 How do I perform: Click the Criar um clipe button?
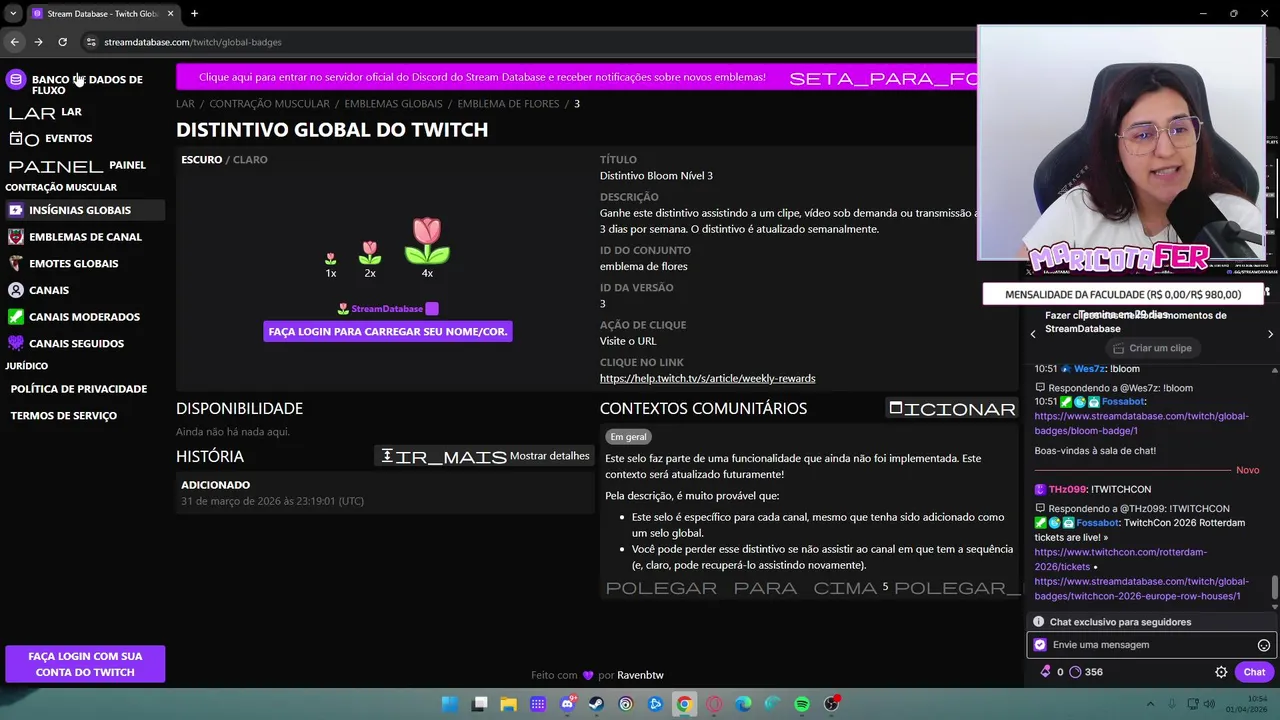pyautogui.click(x=1151, y=348)
